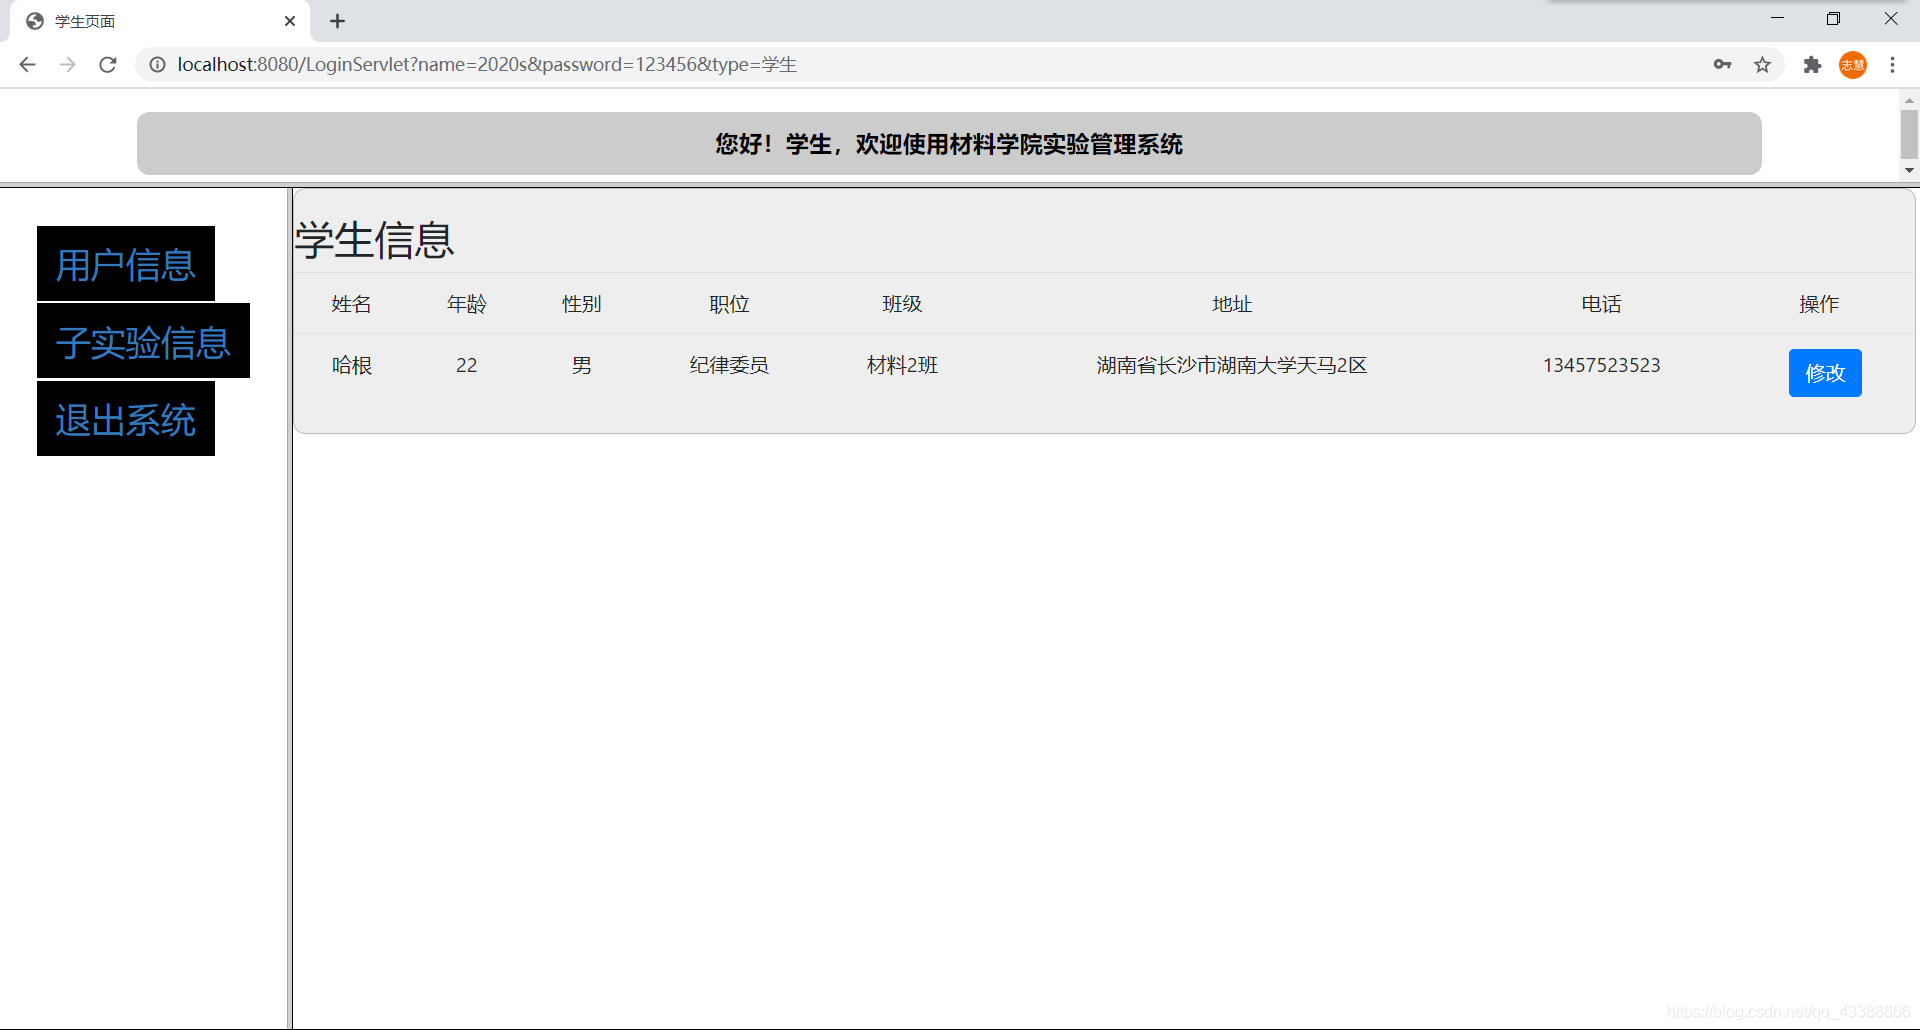
Task: Click the class cell 材料2班
Action: pyautogui.click(x=902, y=365)
